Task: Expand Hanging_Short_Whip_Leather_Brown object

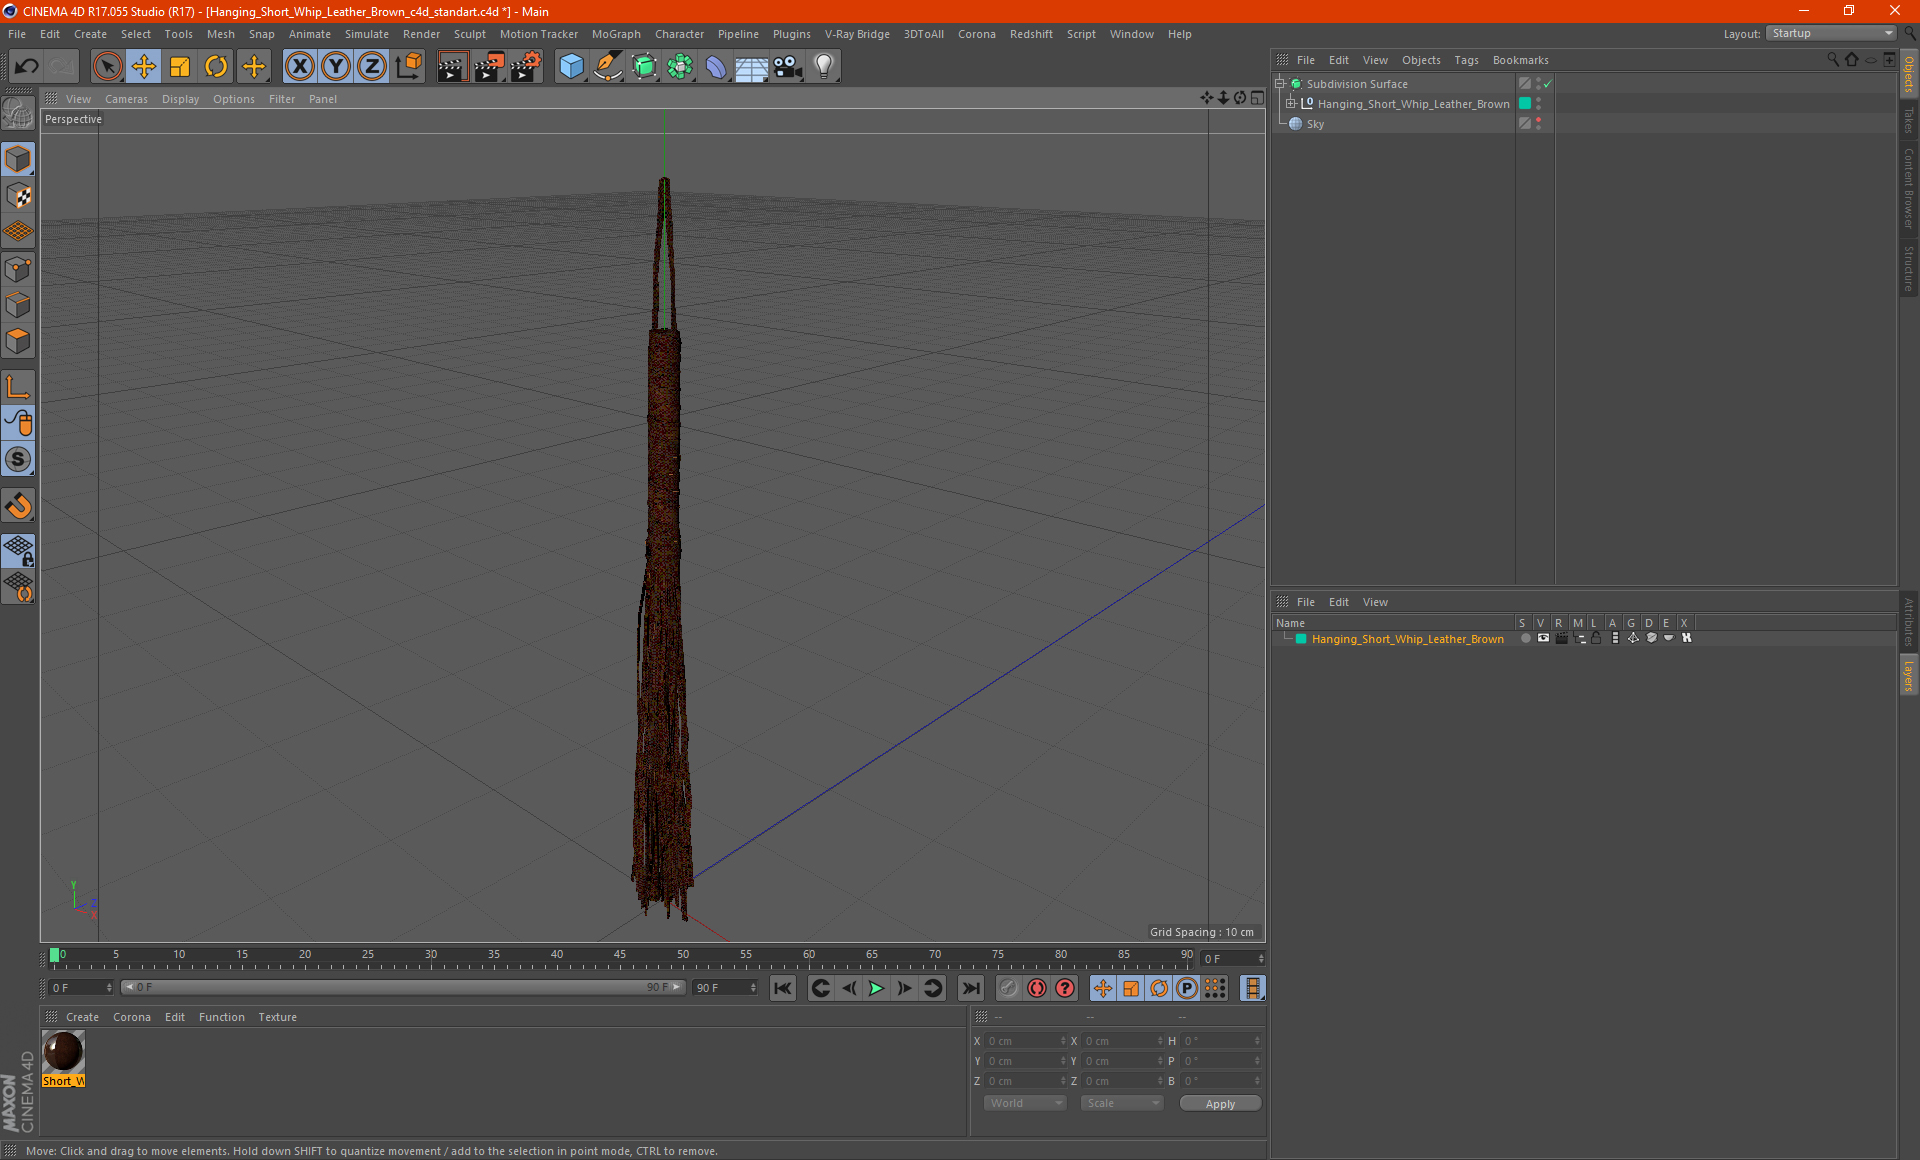Action: pos(1291,104)
